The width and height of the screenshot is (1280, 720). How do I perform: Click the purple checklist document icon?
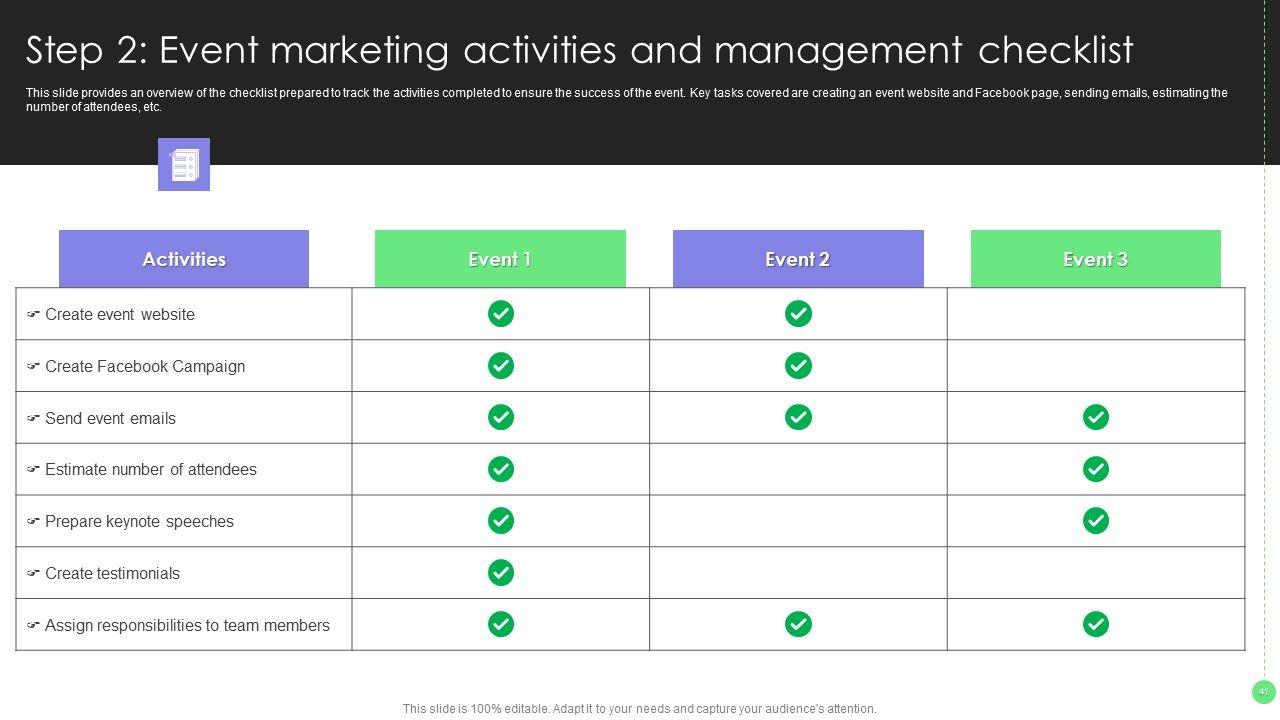click(x=184, y=164)
